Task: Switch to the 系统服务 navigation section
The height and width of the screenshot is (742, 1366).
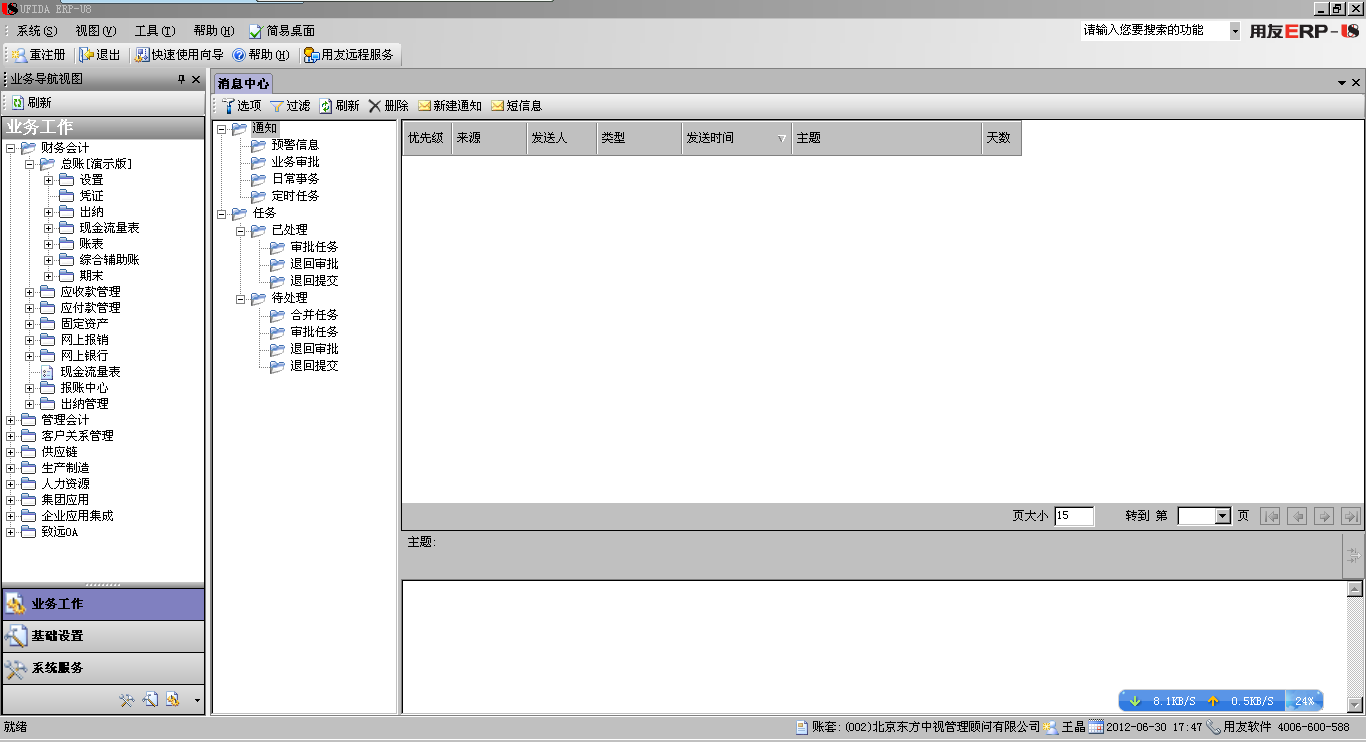Action: 103,668
